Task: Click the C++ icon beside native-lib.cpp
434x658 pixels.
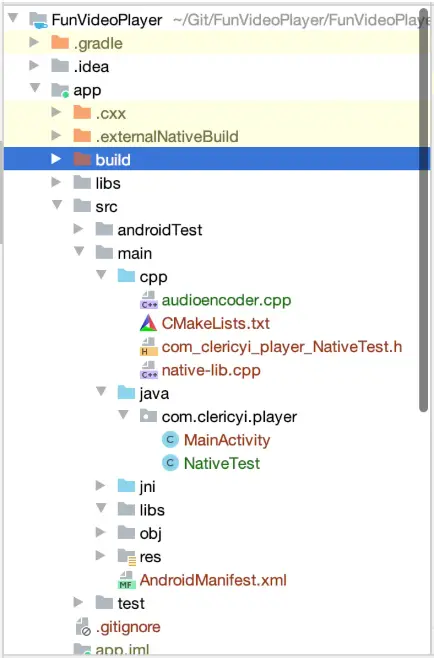Action: (149, 370)
